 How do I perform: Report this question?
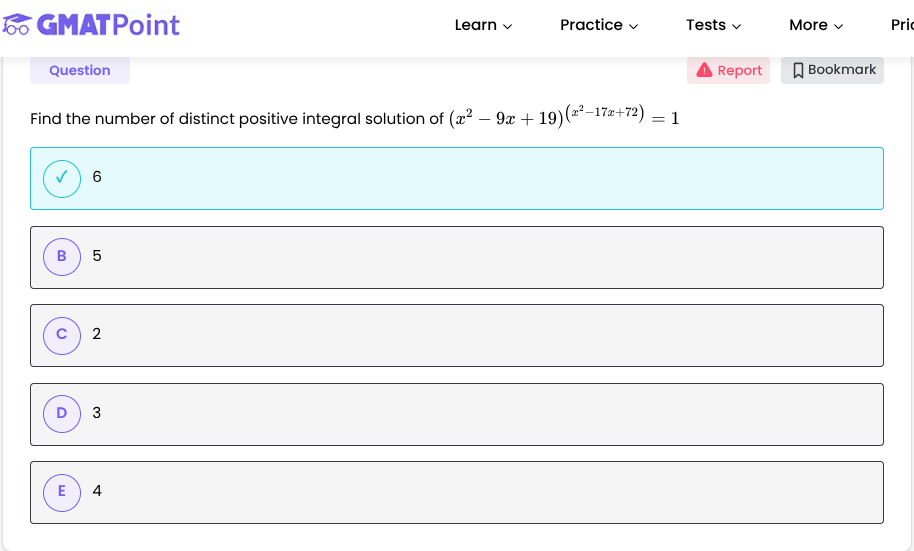tap(729, 70)
